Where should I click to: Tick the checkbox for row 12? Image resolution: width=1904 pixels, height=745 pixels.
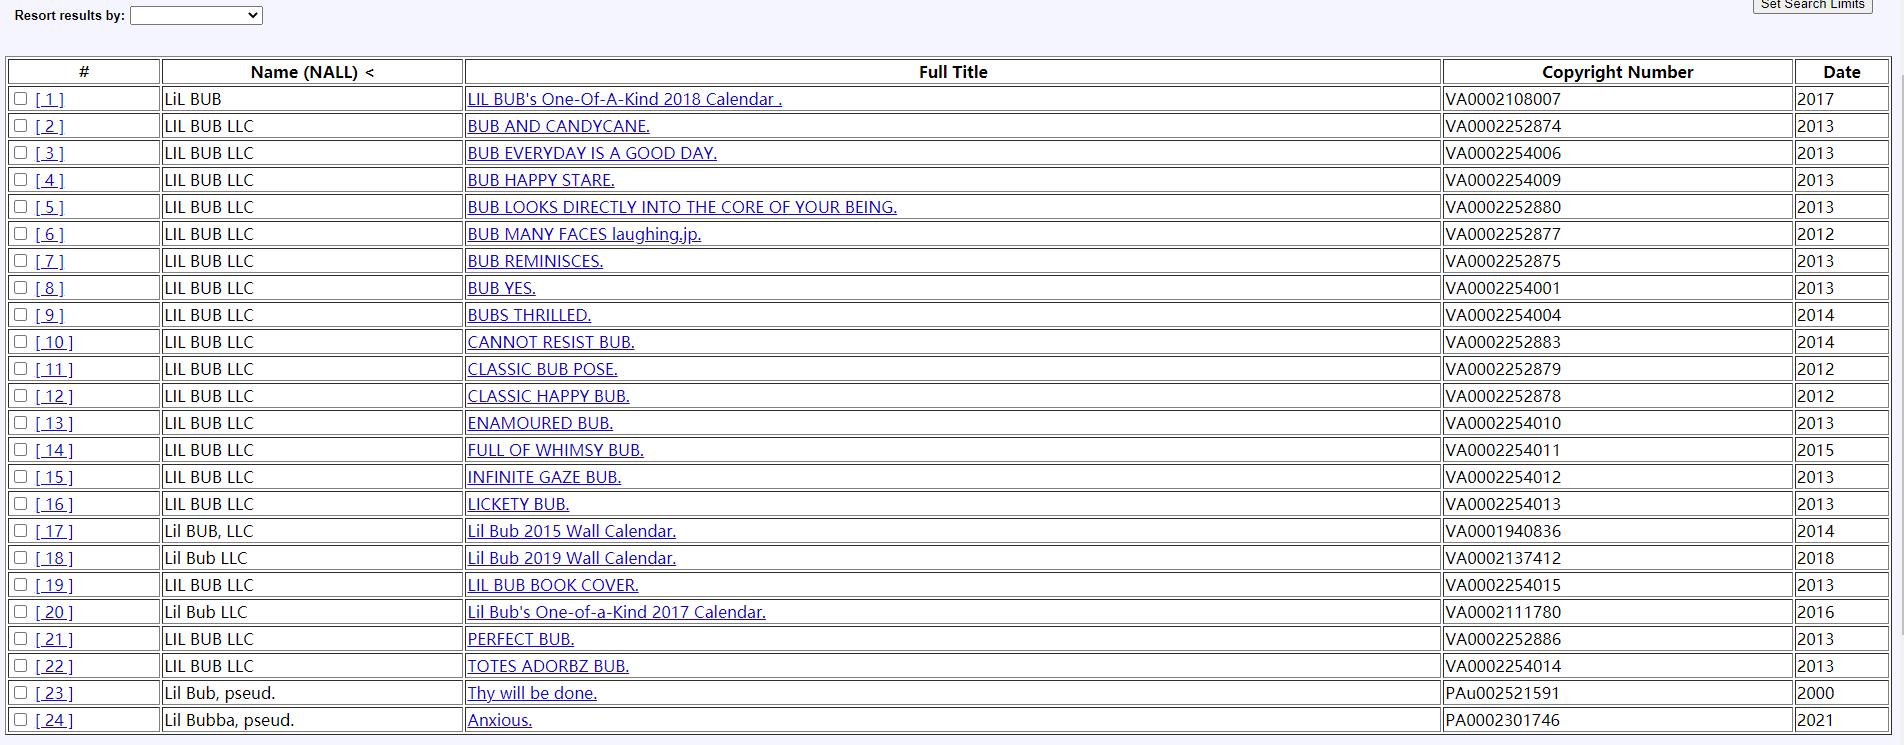[20, 396]
